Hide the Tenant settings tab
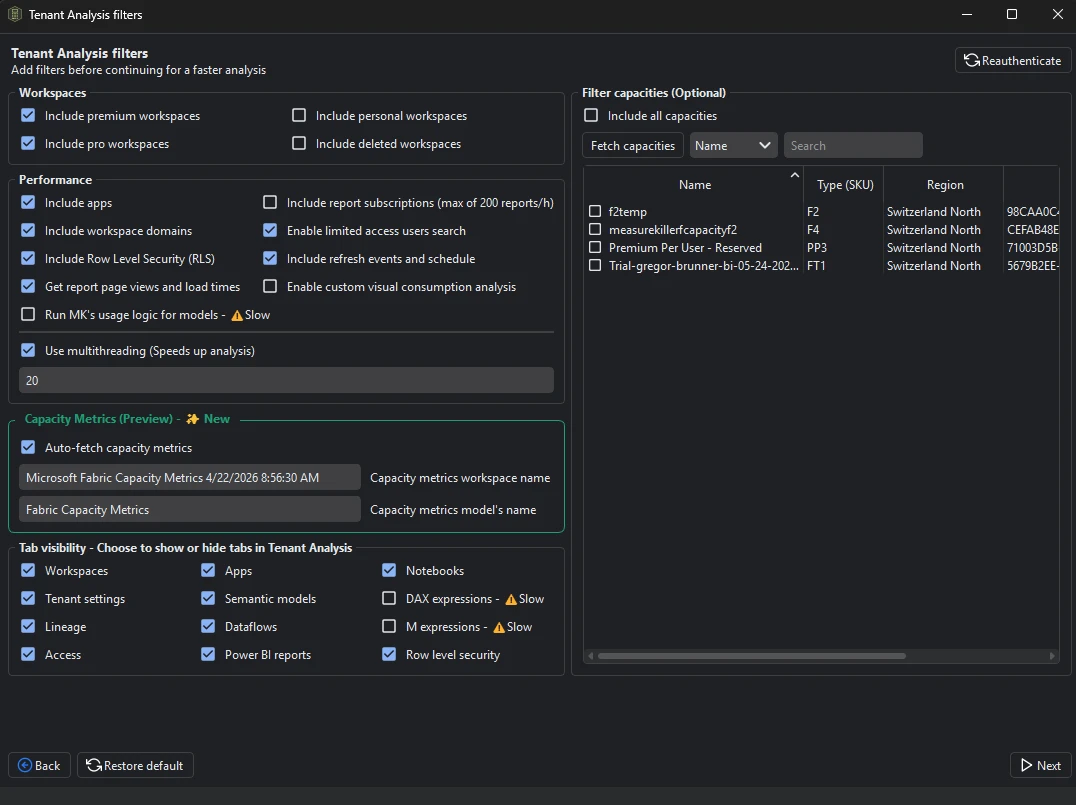This screenshot has height=805, width=1076. click(x=28, y=598)
